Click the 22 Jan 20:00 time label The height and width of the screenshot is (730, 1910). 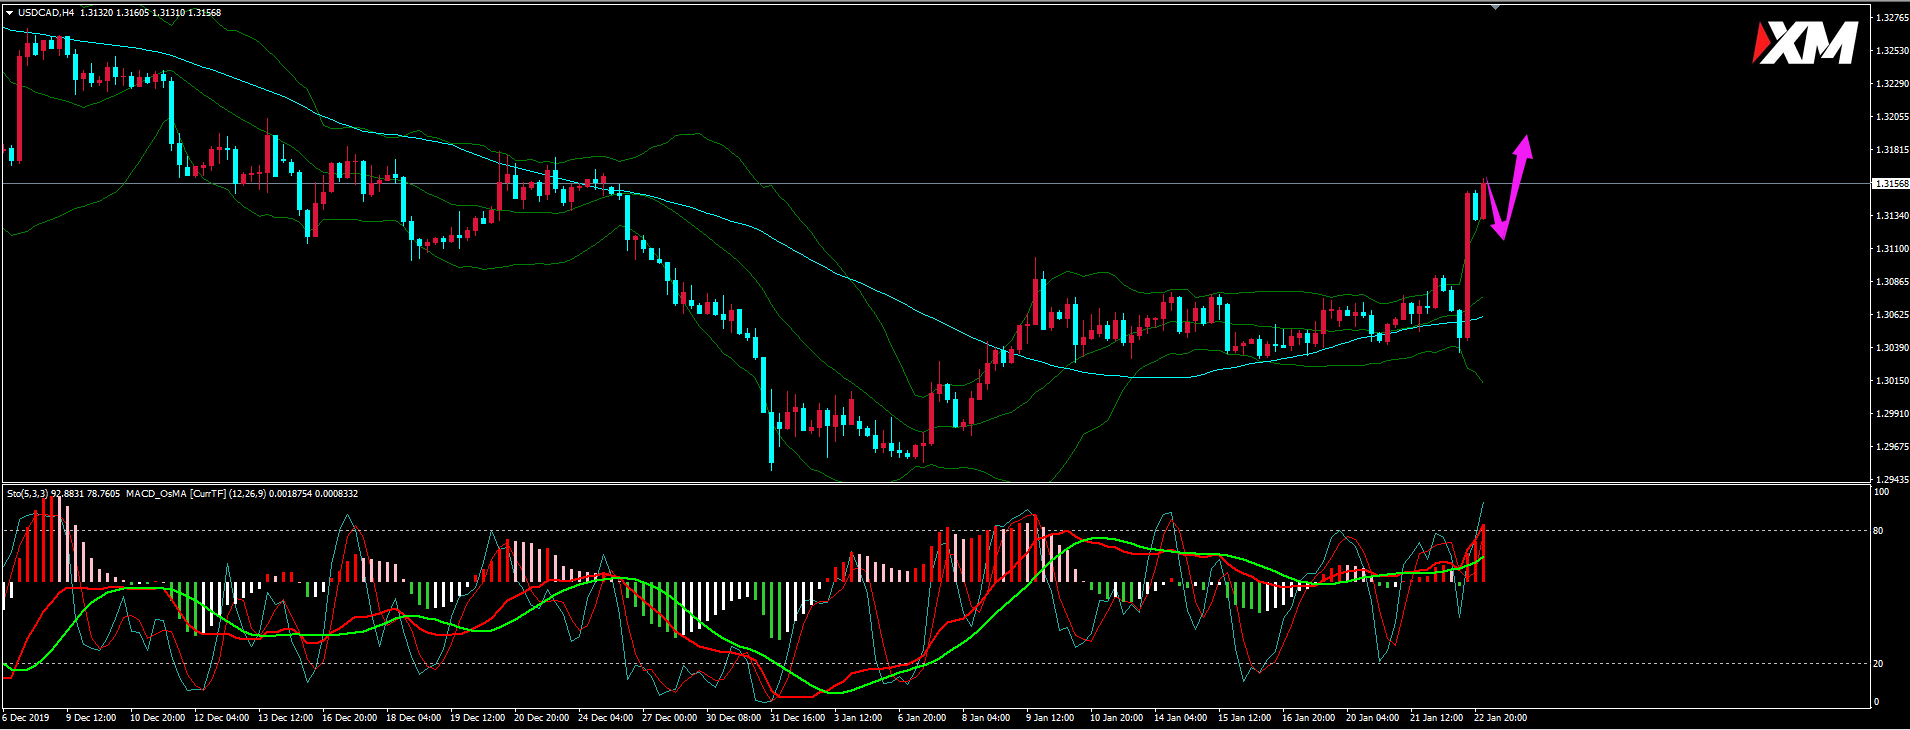click(x=1499, y=717)
